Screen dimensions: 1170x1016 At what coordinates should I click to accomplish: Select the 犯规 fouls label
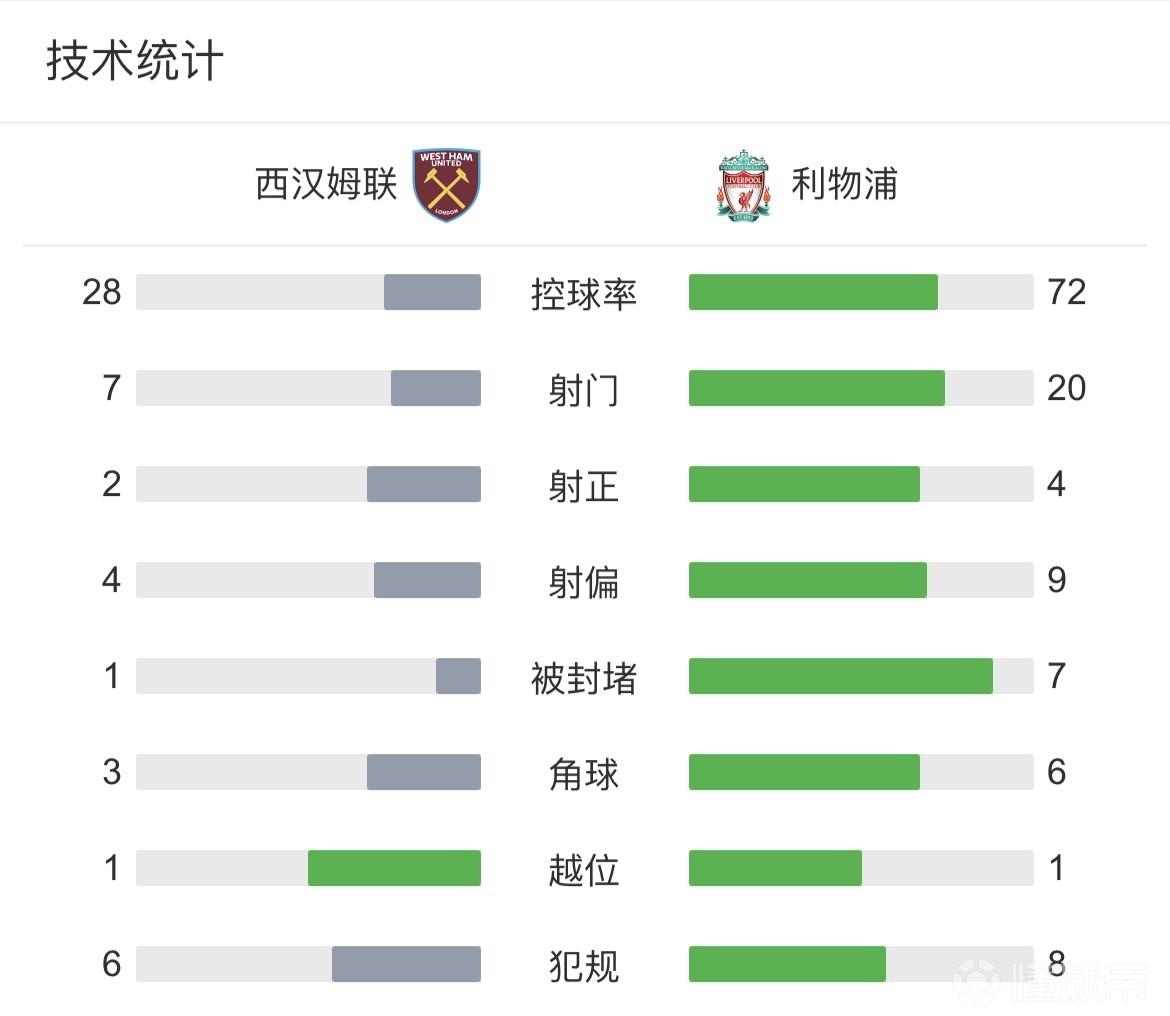584,965
